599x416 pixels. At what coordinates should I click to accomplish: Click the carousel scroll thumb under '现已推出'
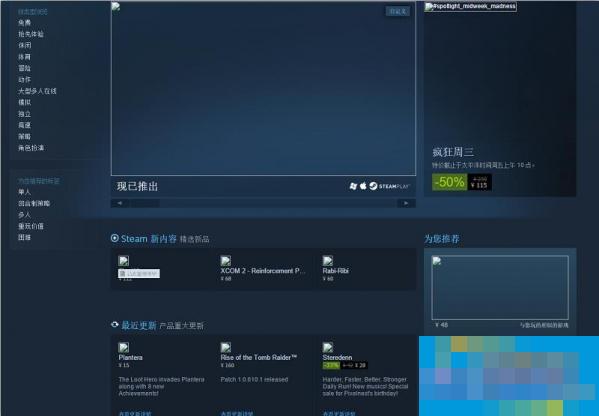coord(145,203)
